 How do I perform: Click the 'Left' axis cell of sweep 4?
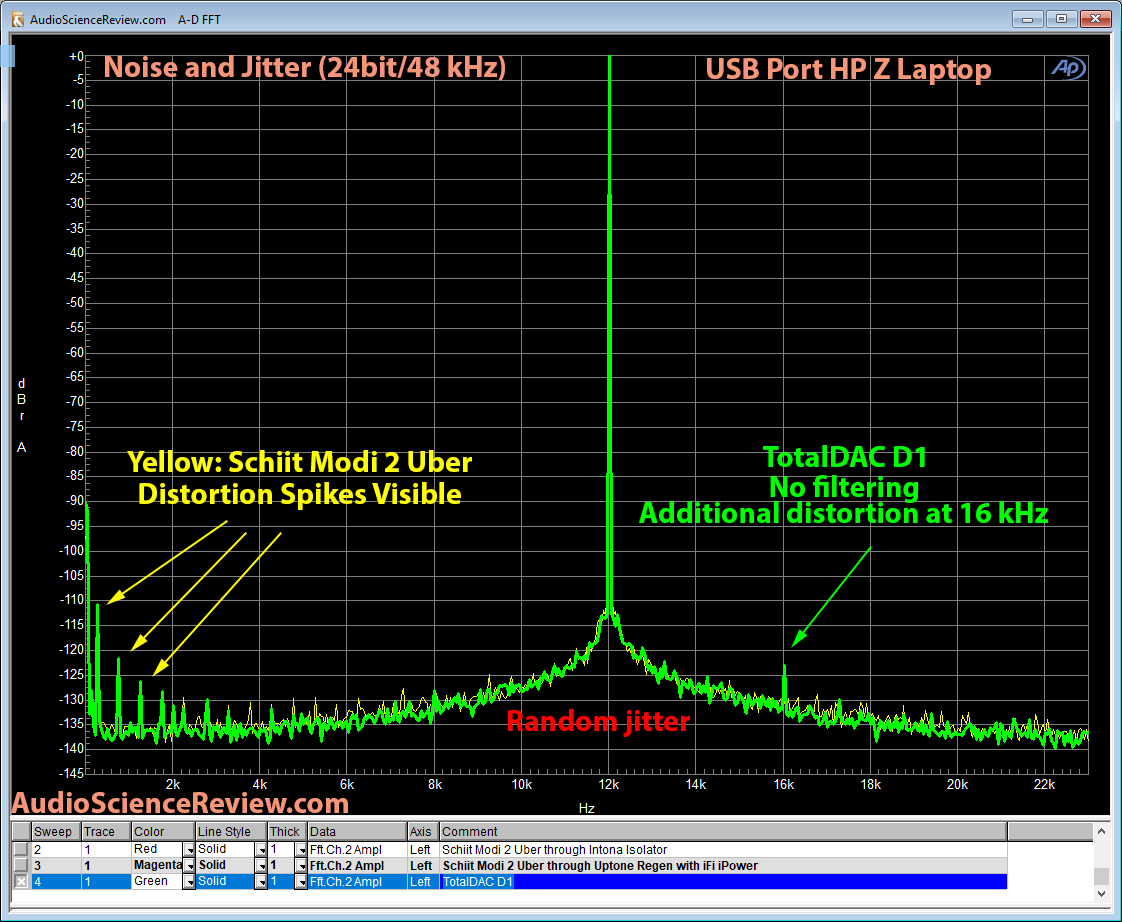point(423,882)
